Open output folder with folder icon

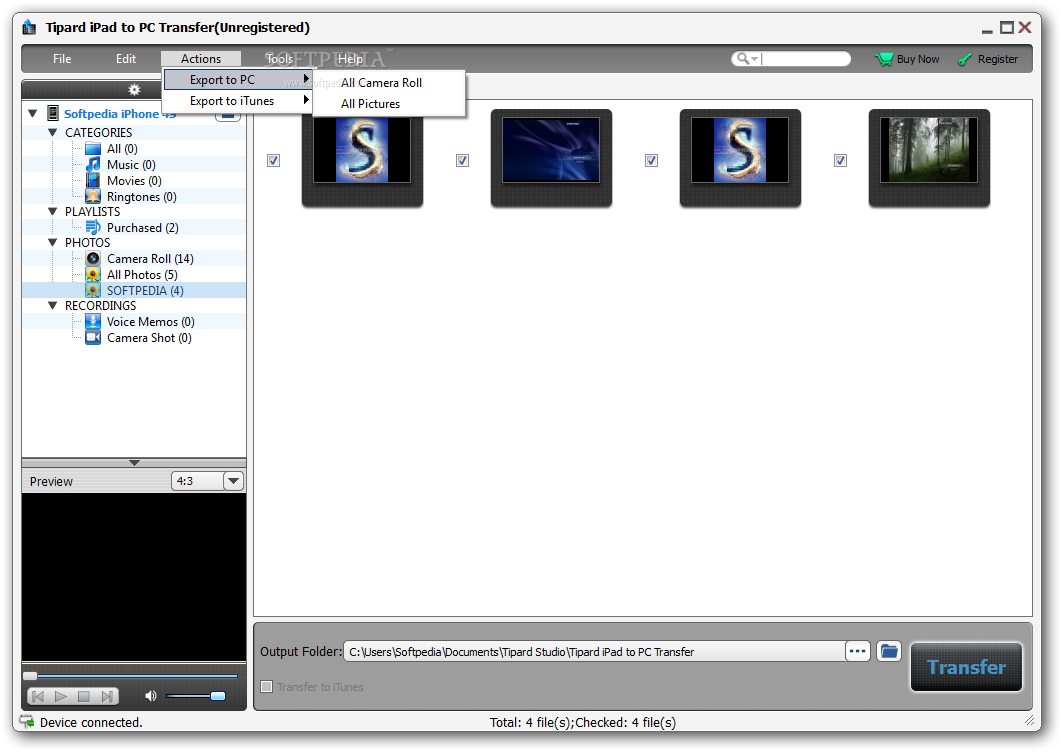click(x=889, y=652)
